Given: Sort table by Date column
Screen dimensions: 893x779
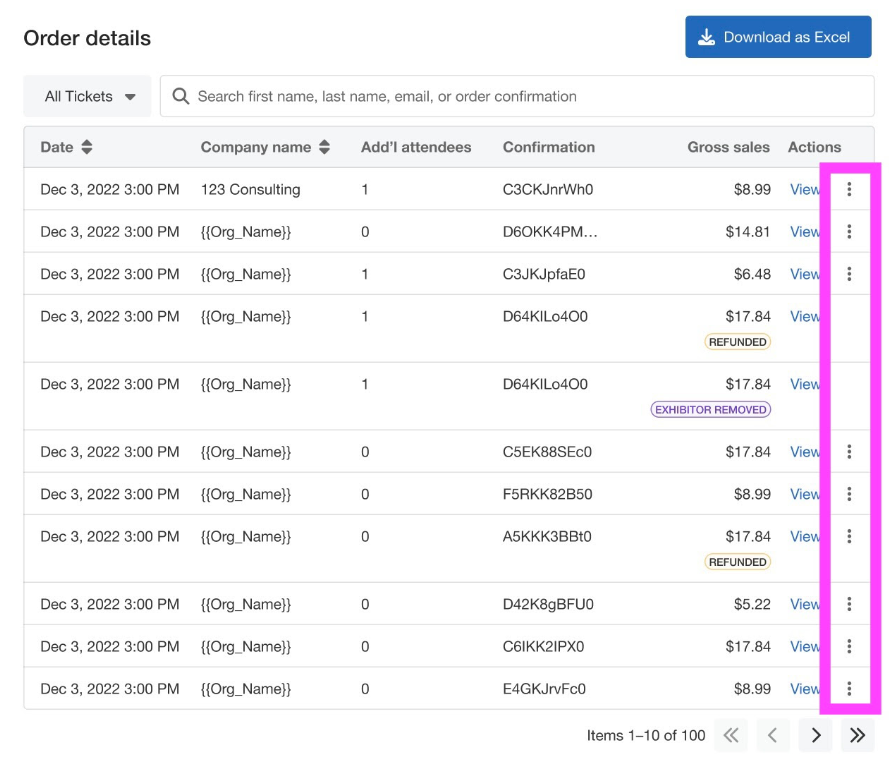Looking at the screenshot, I should 87,147.
